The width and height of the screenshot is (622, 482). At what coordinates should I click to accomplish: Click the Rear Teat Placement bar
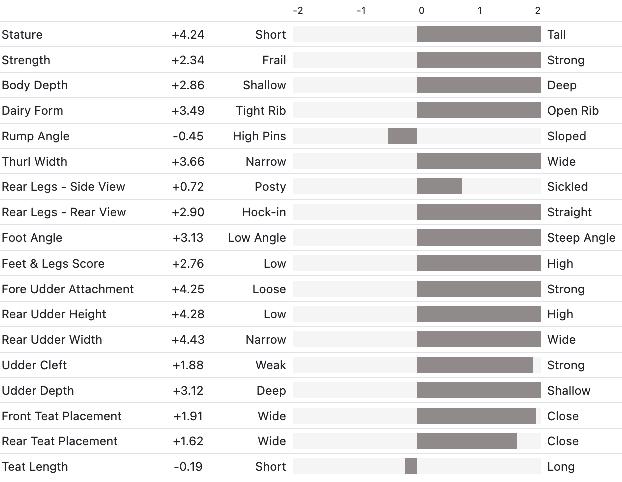coord(466,441)
